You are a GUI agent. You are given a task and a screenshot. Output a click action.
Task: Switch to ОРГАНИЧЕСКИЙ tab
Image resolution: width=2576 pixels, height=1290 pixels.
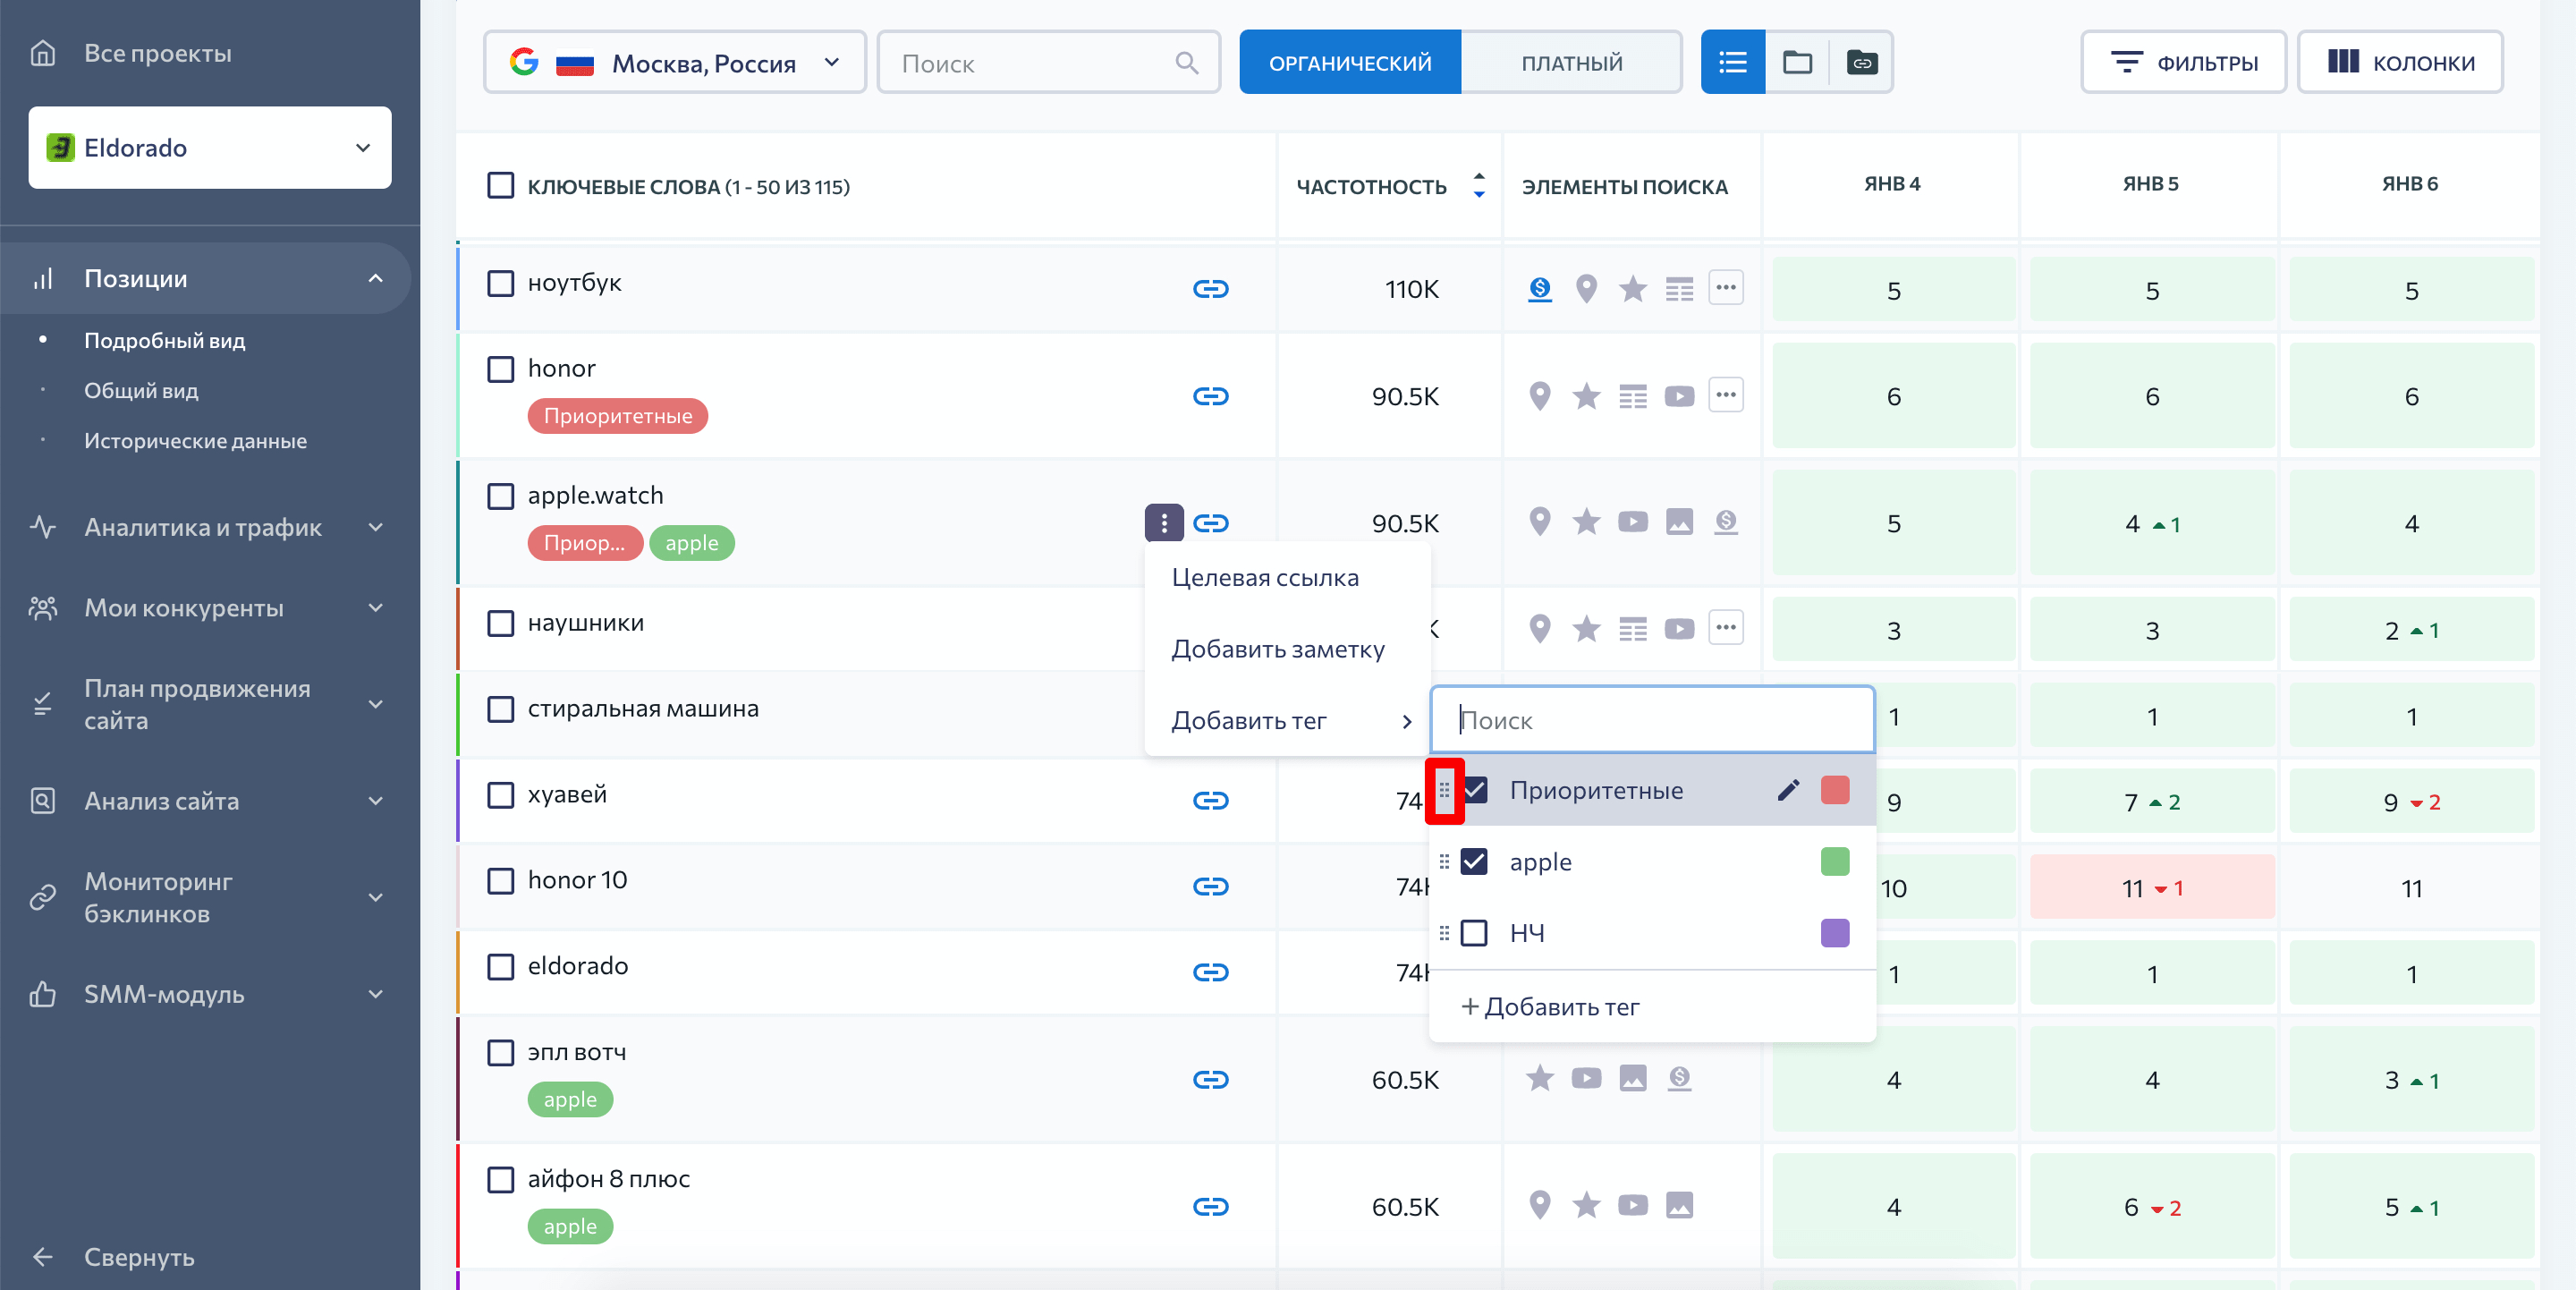1350,63
